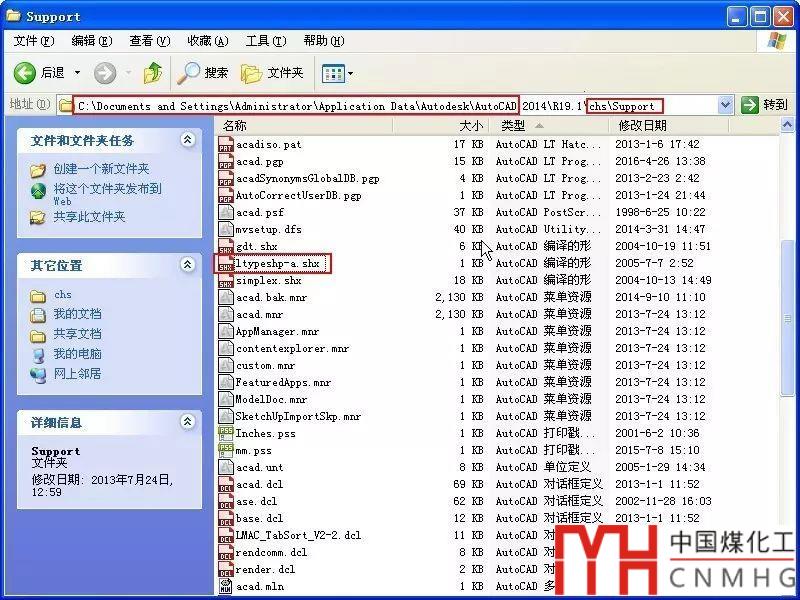Click in the address bar path field

coord(400,105)
